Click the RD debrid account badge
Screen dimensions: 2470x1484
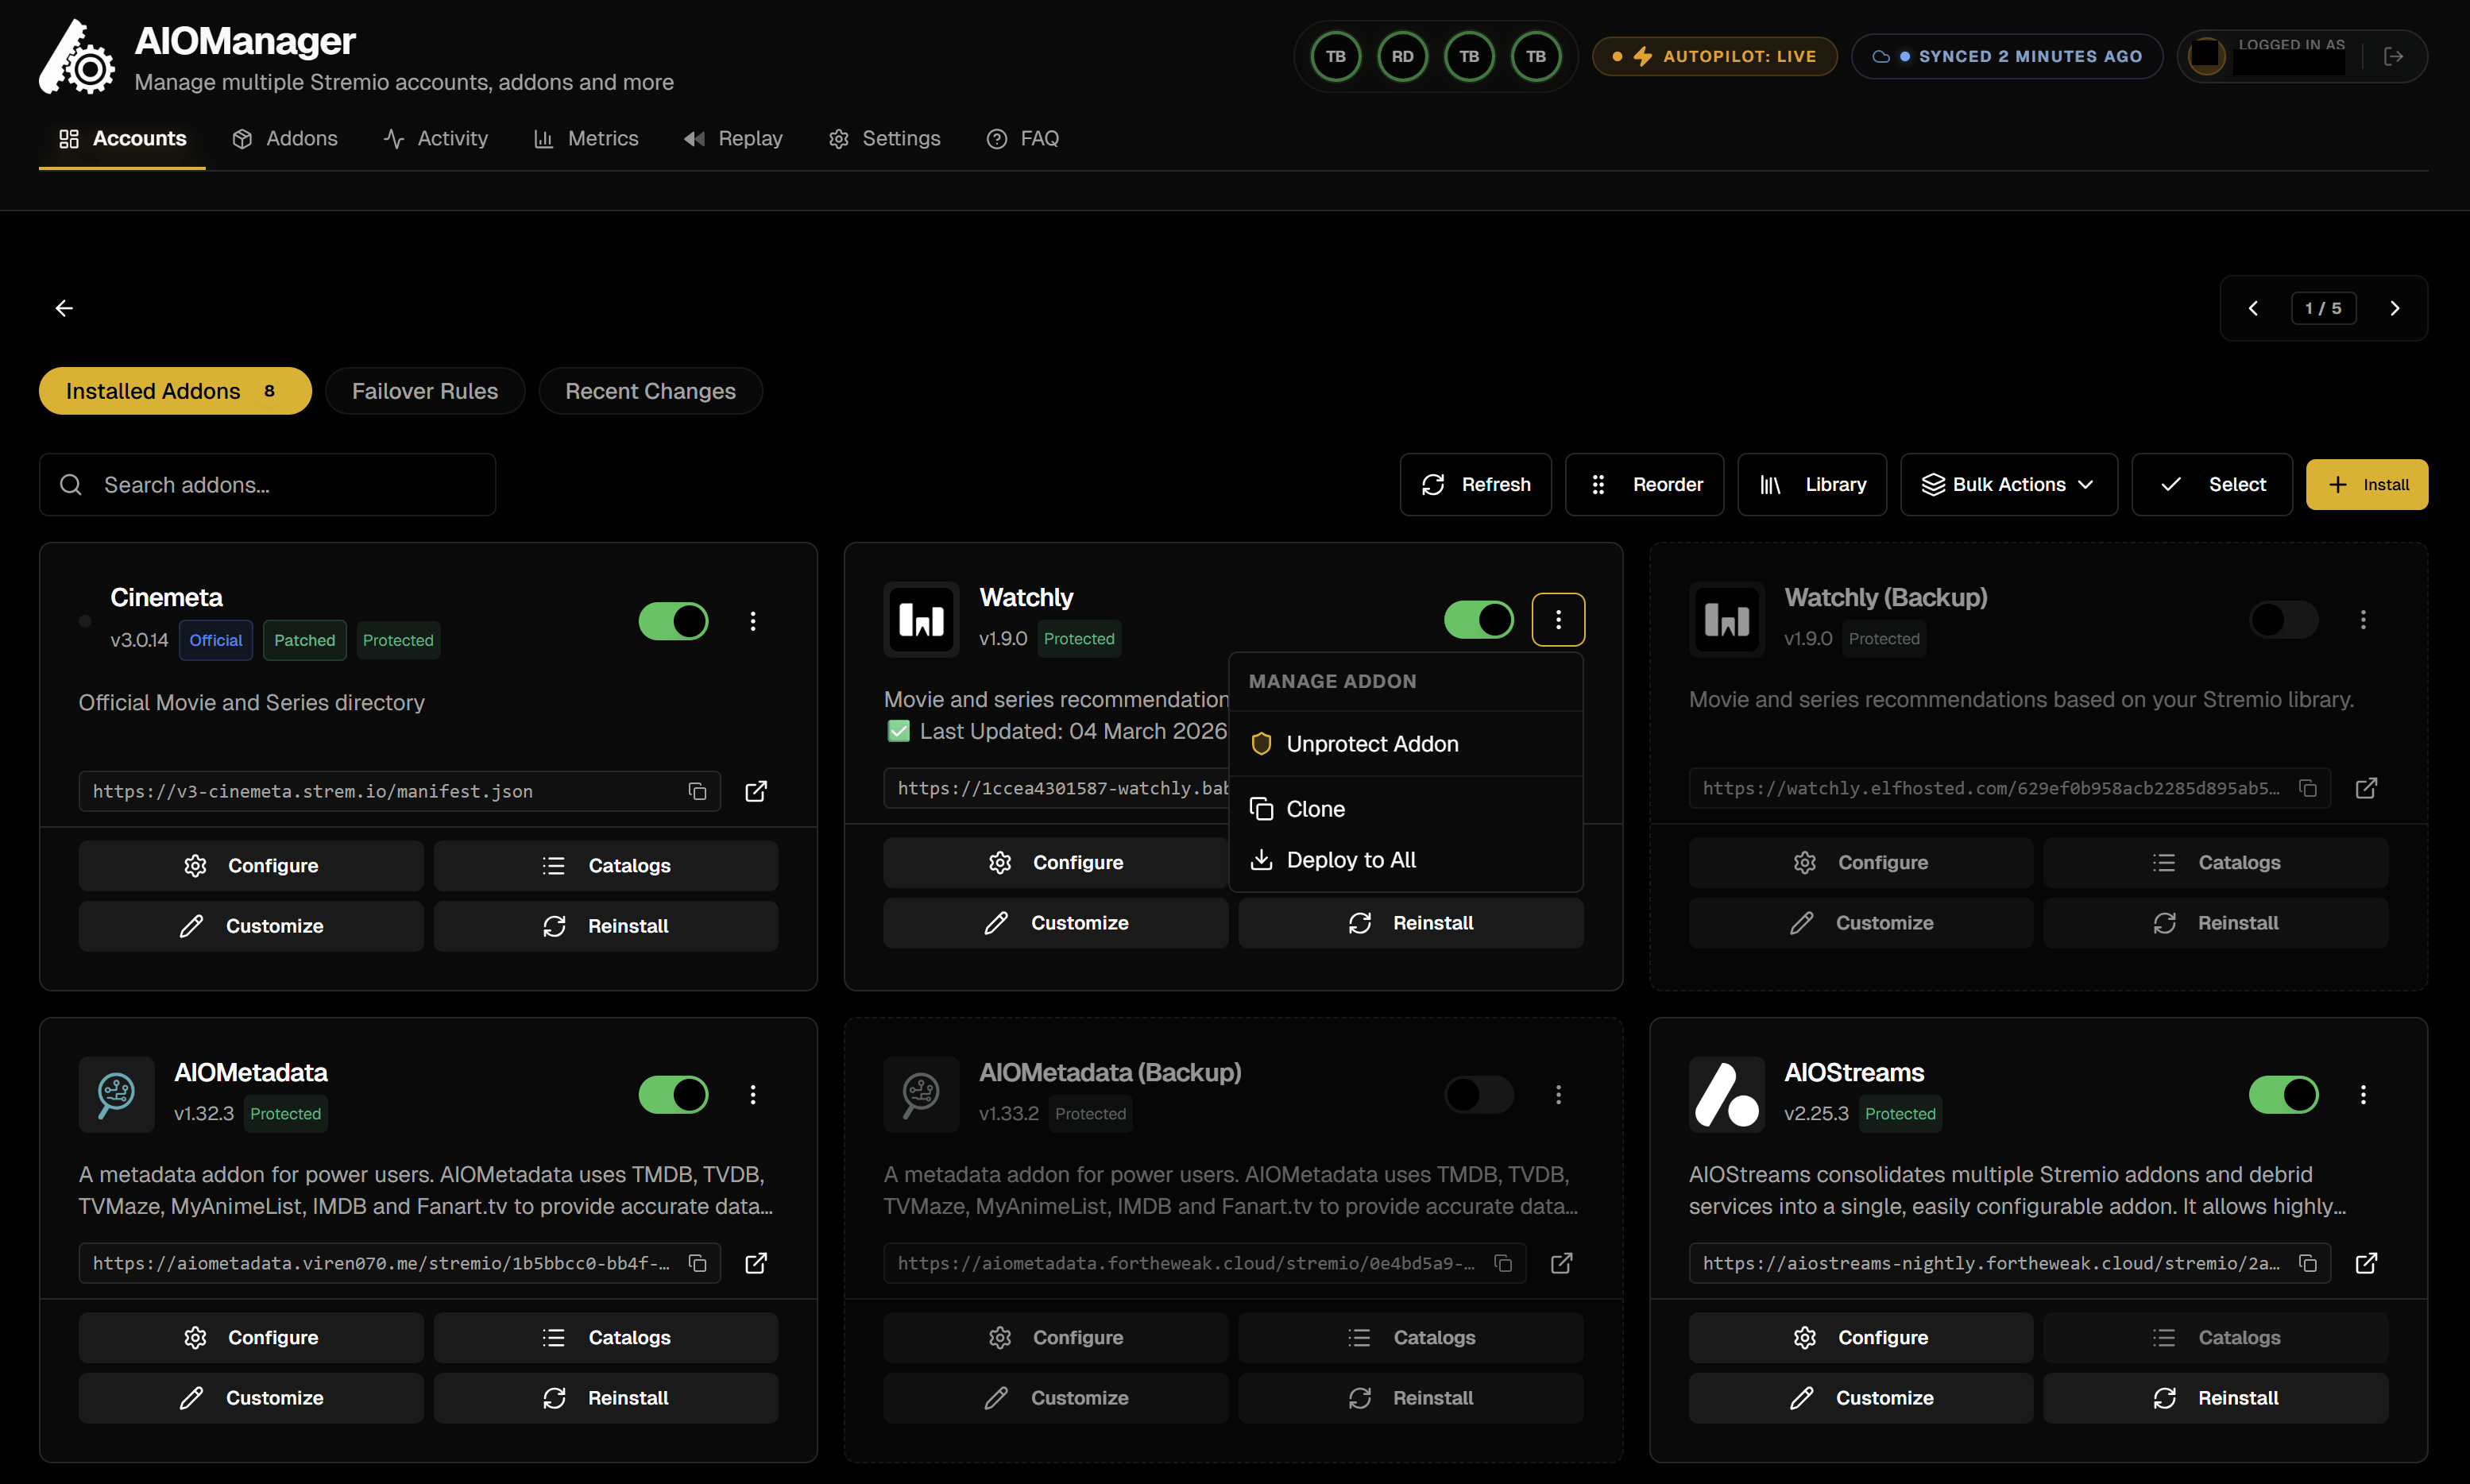click(1402, 56)
